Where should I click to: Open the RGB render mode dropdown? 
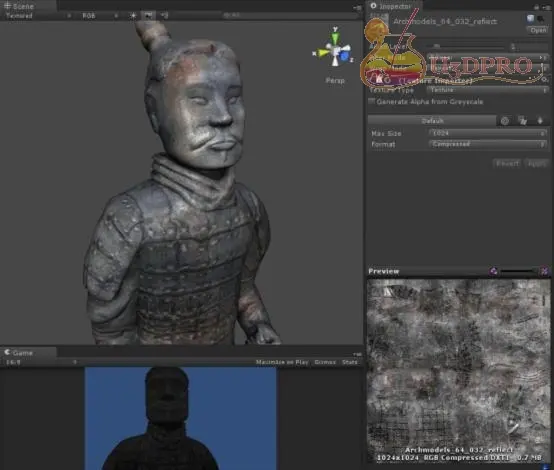pos(100,16)
